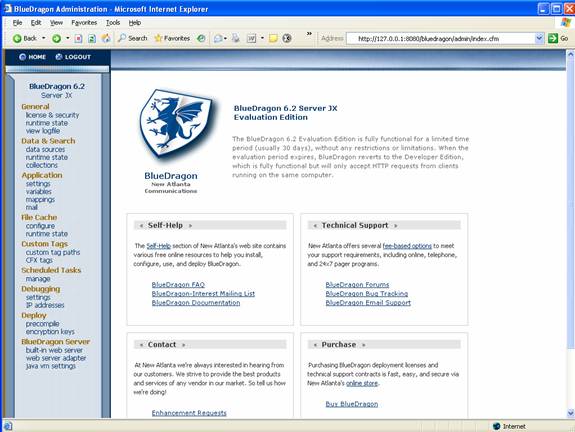Open BlueDragon Forums link

point(357,285)
